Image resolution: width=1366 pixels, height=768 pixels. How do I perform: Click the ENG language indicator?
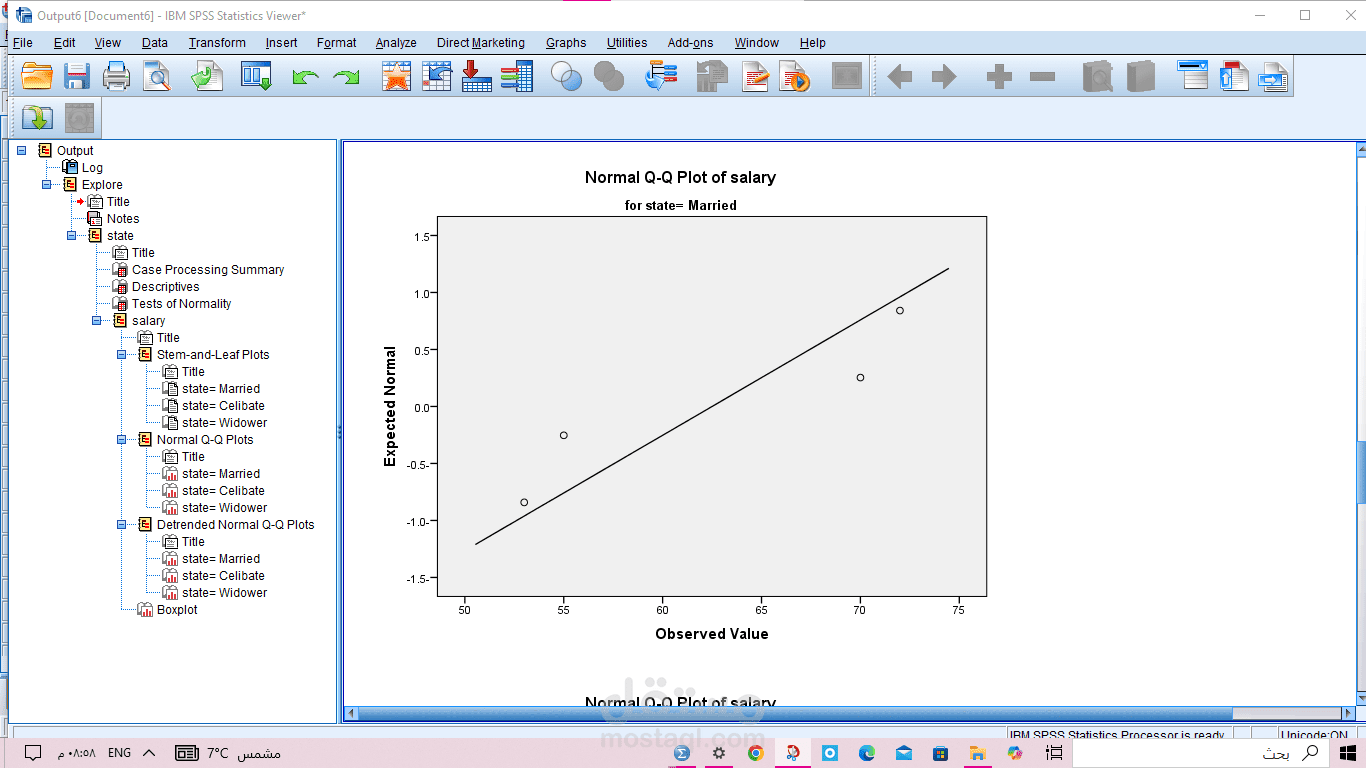(119, 753)
